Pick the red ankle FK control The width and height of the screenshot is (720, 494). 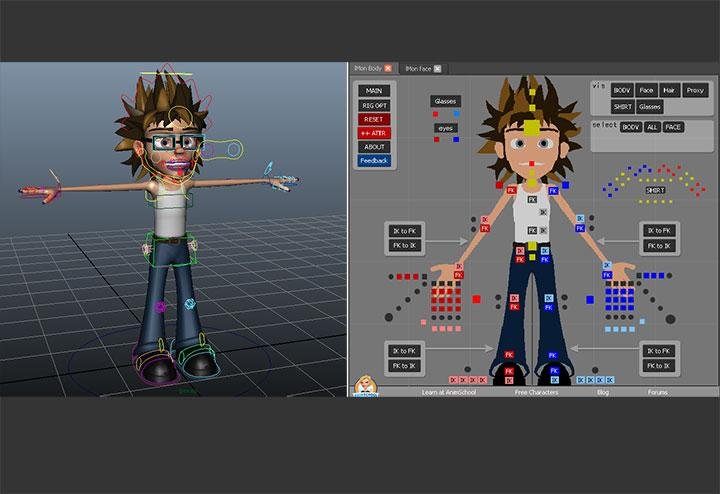[x=509, y=355]
